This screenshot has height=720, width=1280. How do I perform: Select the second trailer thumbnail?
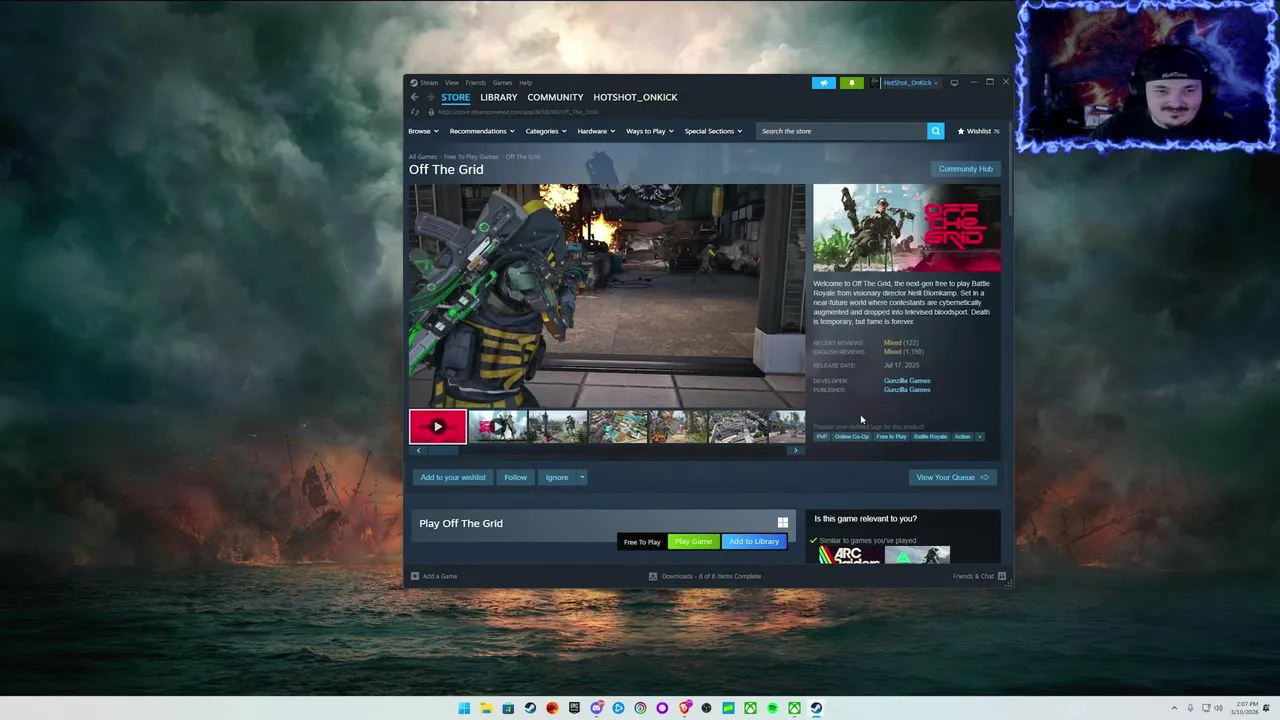497,427
